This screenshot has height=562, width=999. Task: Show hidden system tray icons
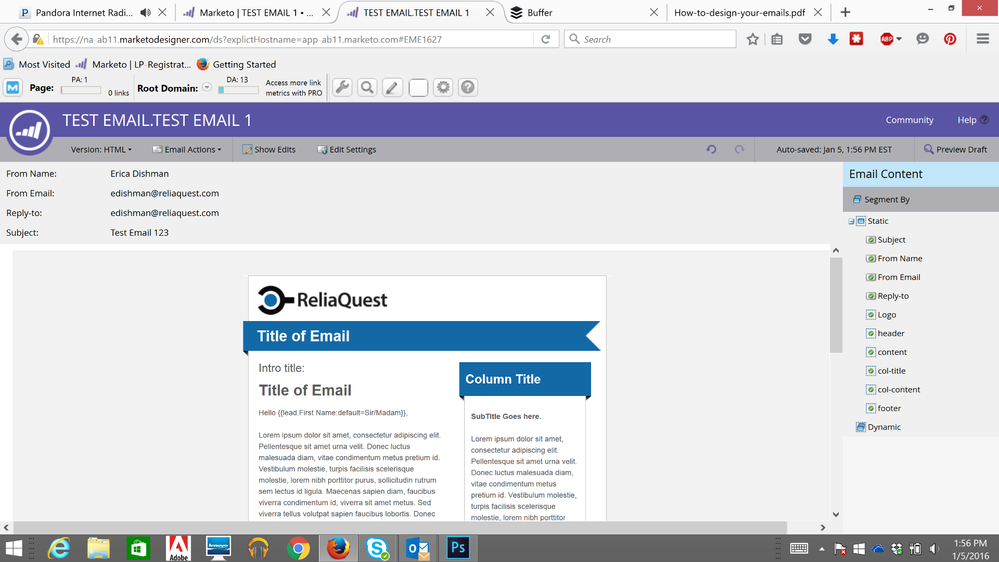822,548
